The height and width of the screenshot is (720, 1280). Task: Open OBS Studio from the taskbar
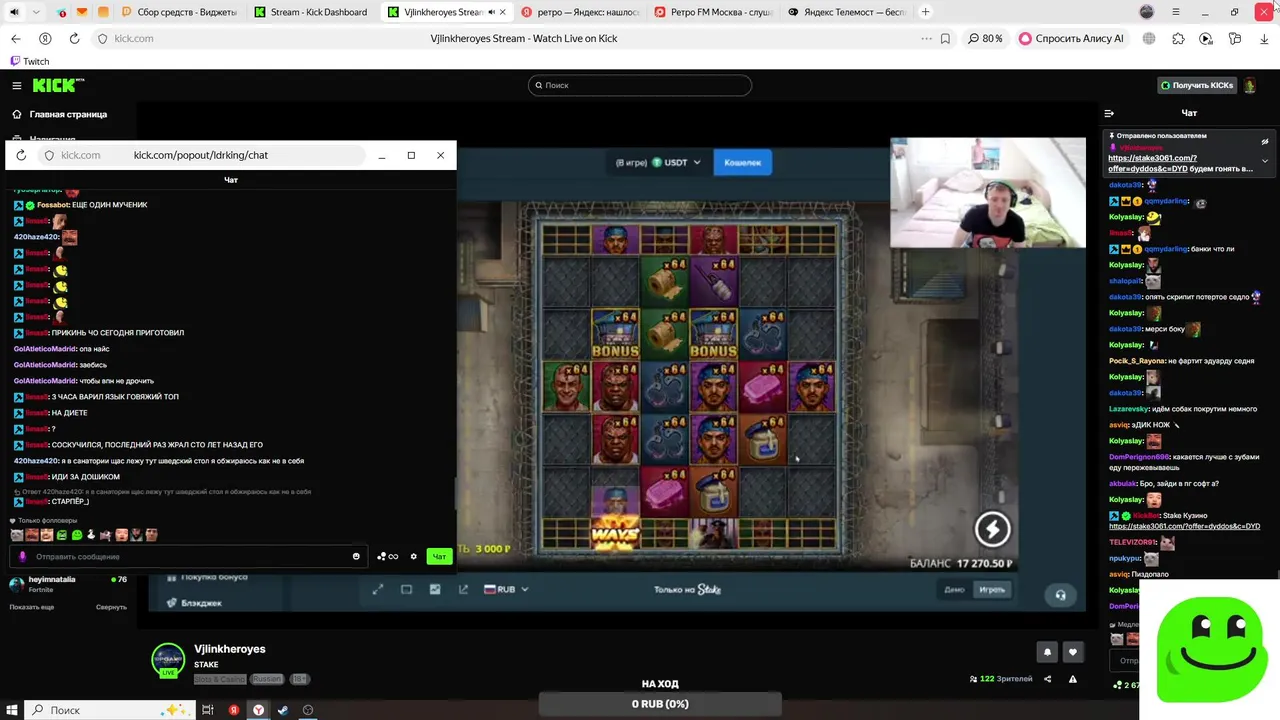coord(308,710)
